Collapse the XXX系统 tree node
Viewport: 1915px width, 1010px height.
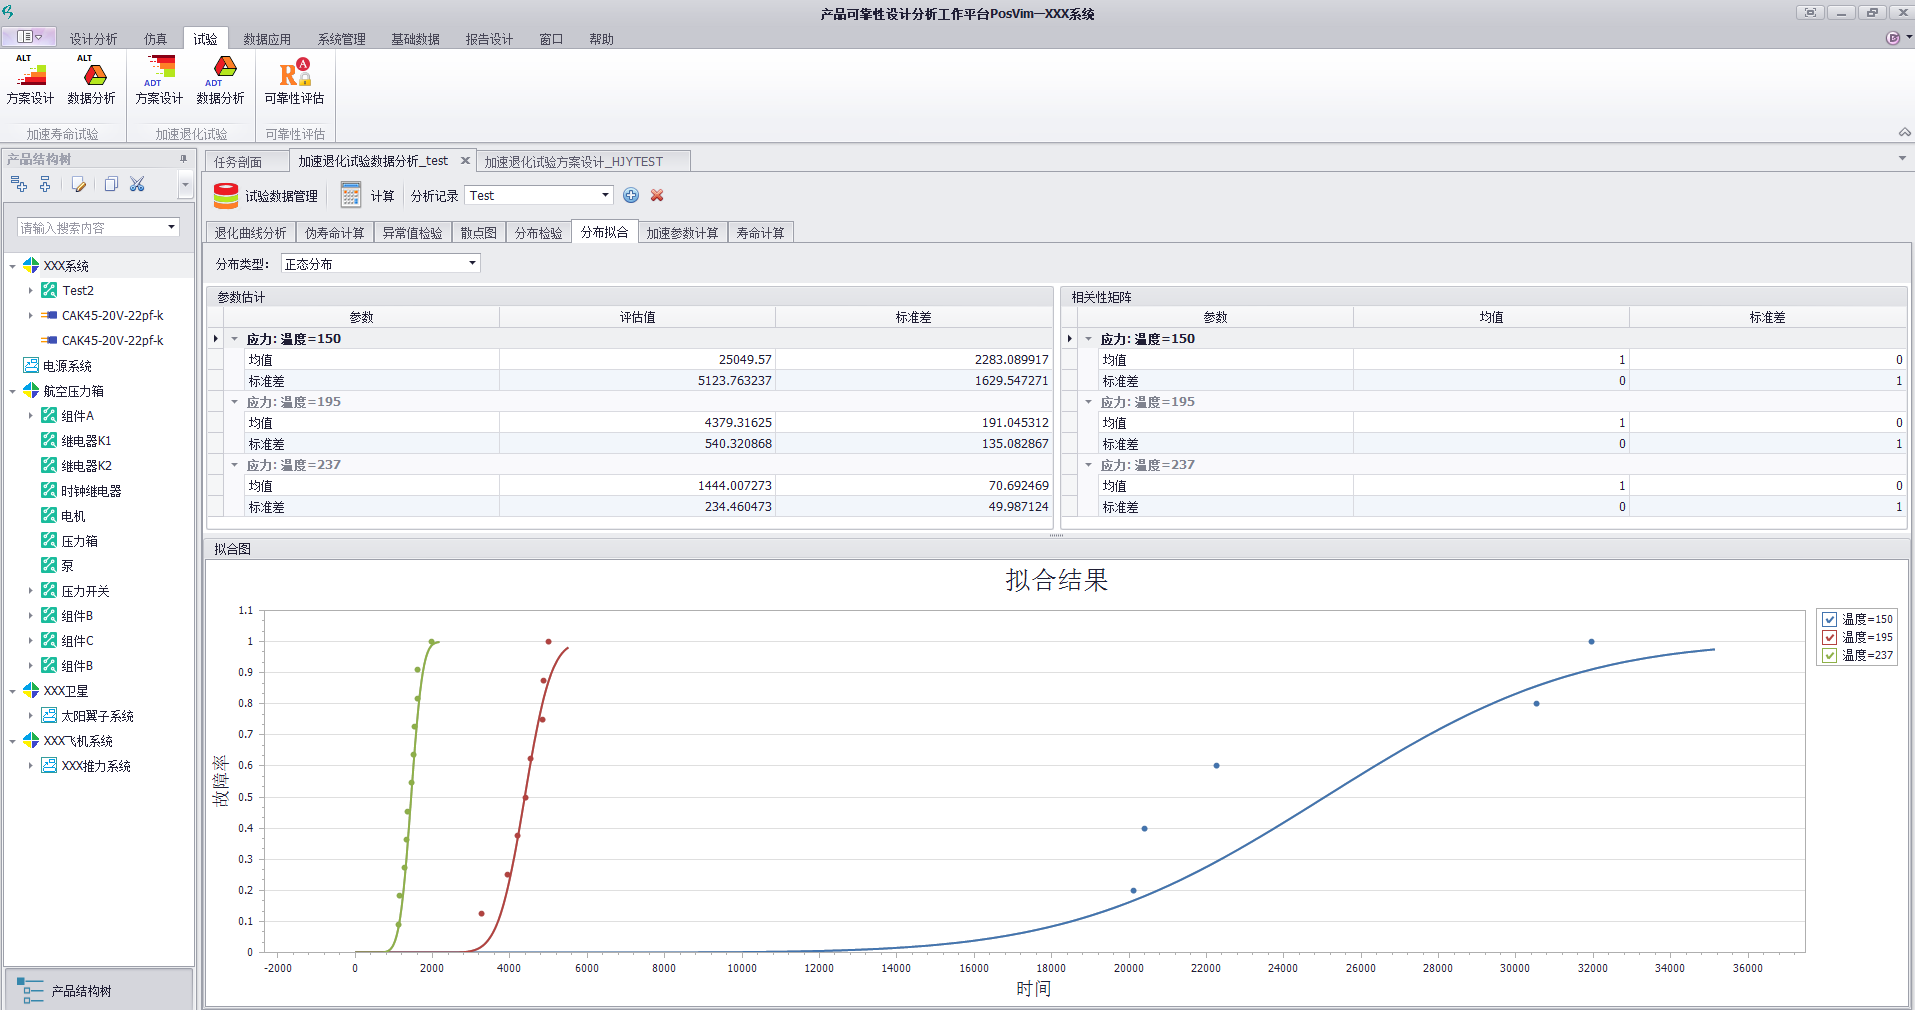(x=12, y=266)
